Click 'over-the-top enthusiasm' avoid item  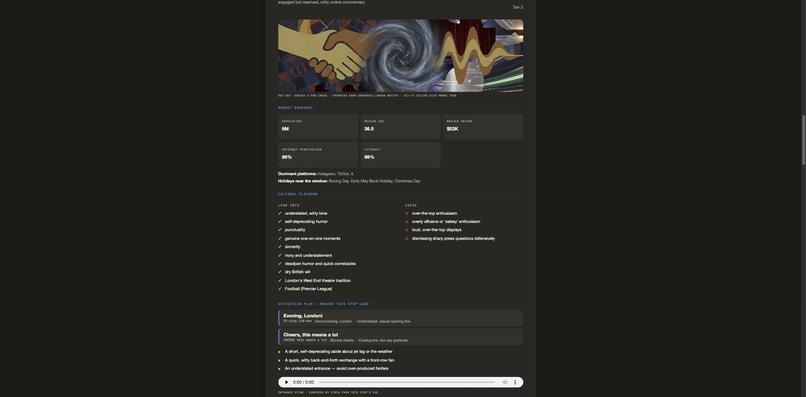click(434, 213)
